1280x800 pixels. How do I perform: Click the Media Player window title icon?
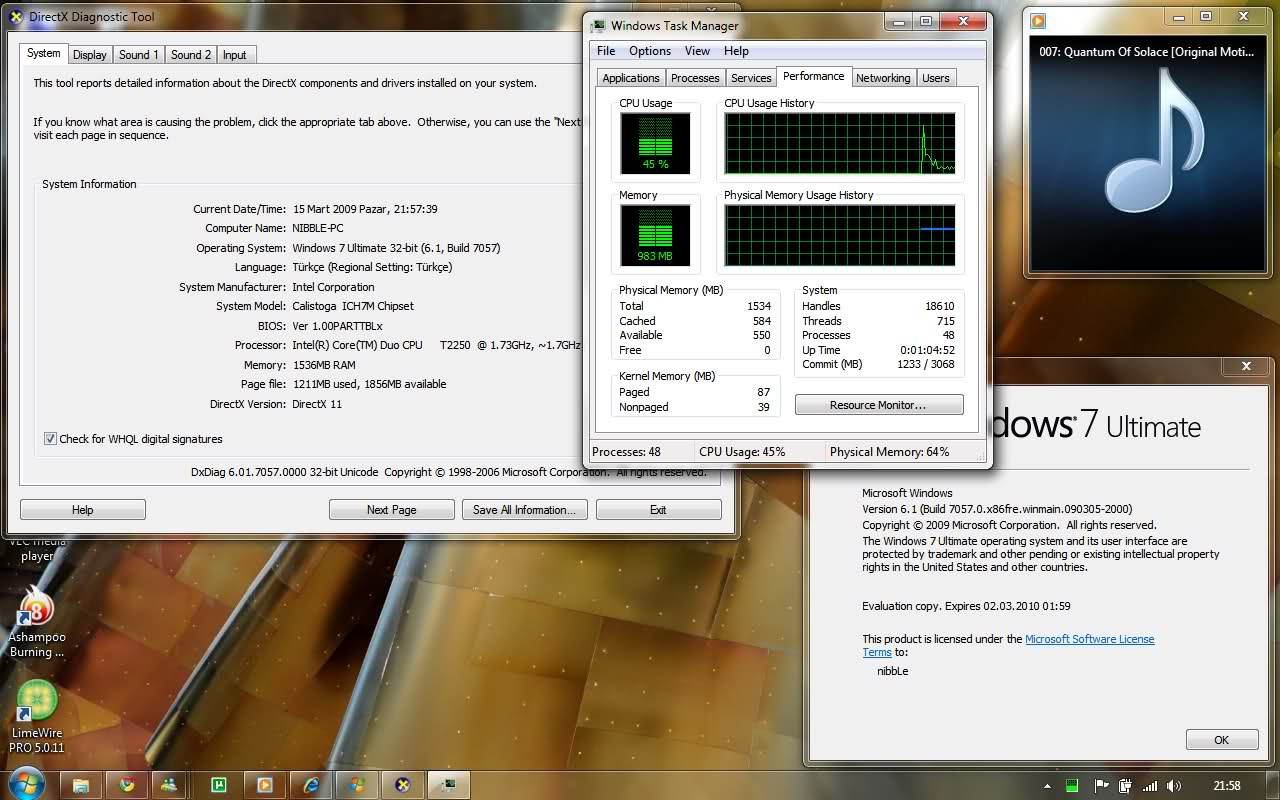coord(1039,20)
